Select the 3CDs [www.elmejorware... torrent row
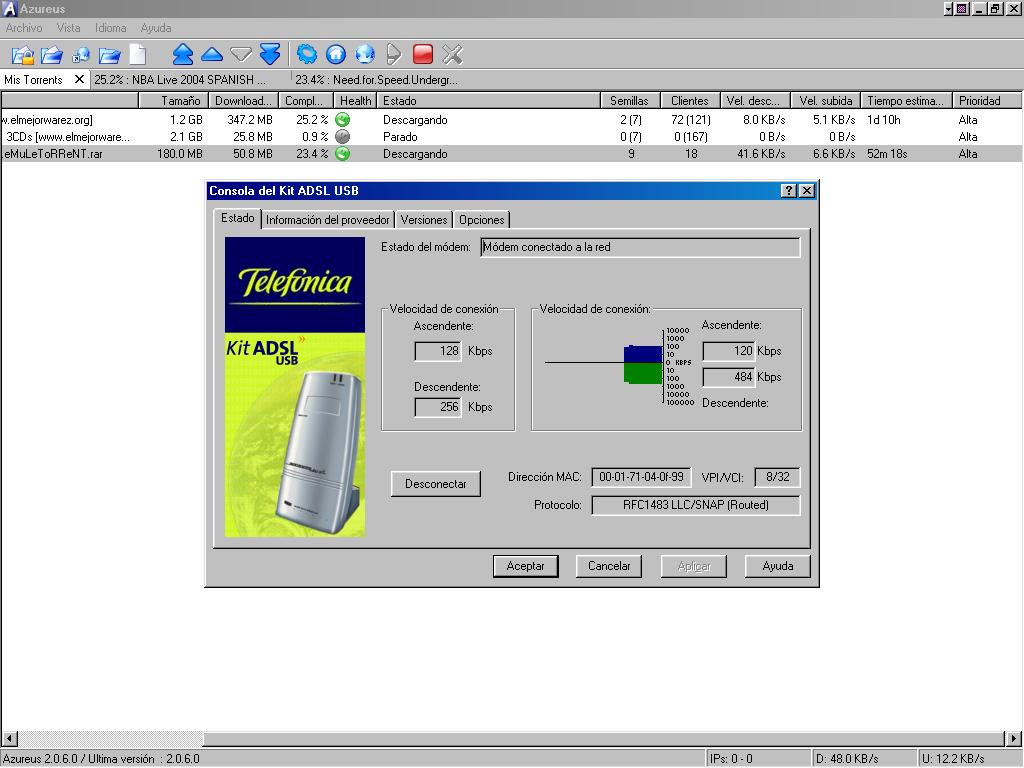Viewport: 1024px width, 768px height. [511, 136]
